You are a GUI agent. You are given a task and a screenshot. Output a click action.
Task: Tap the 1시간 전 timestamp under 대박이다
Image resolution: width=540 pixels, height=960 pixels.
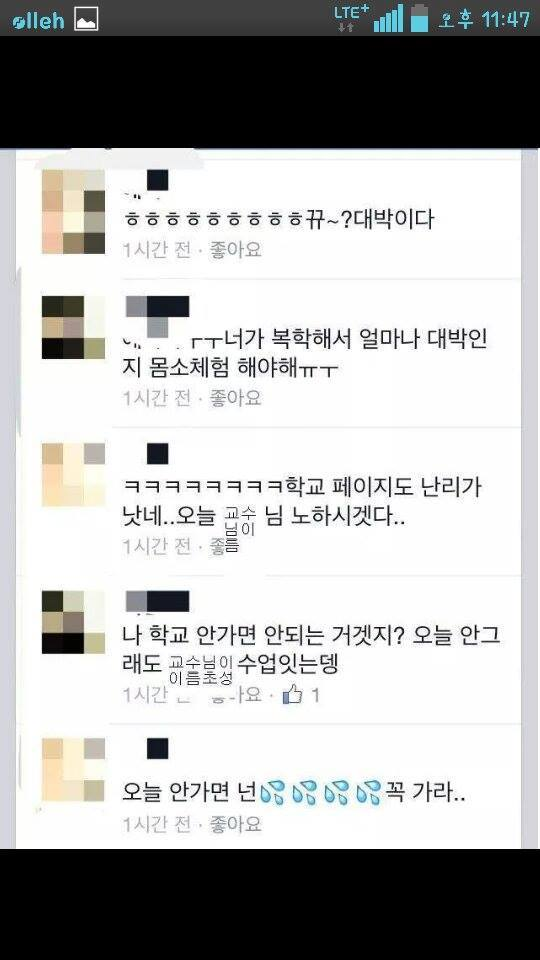tap(157, 250)
